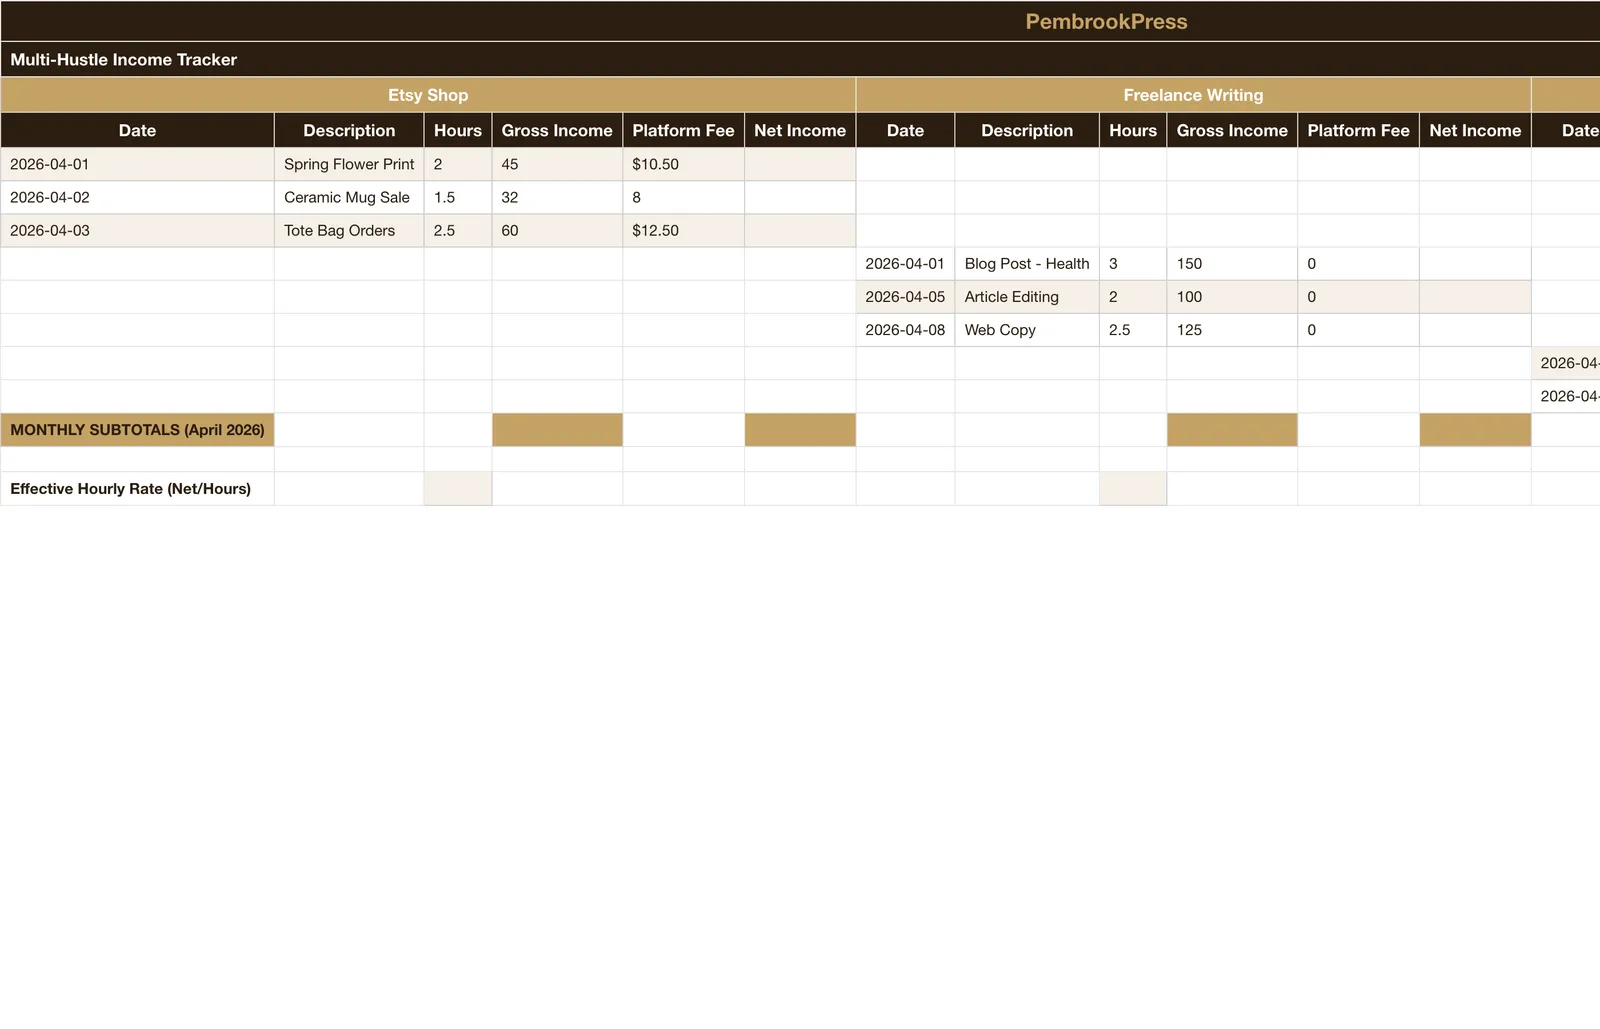Select the Etsy Gross Income subtotal cell
The height and width of the screenshot is (1029, 1600).
(x=557, y=429)
